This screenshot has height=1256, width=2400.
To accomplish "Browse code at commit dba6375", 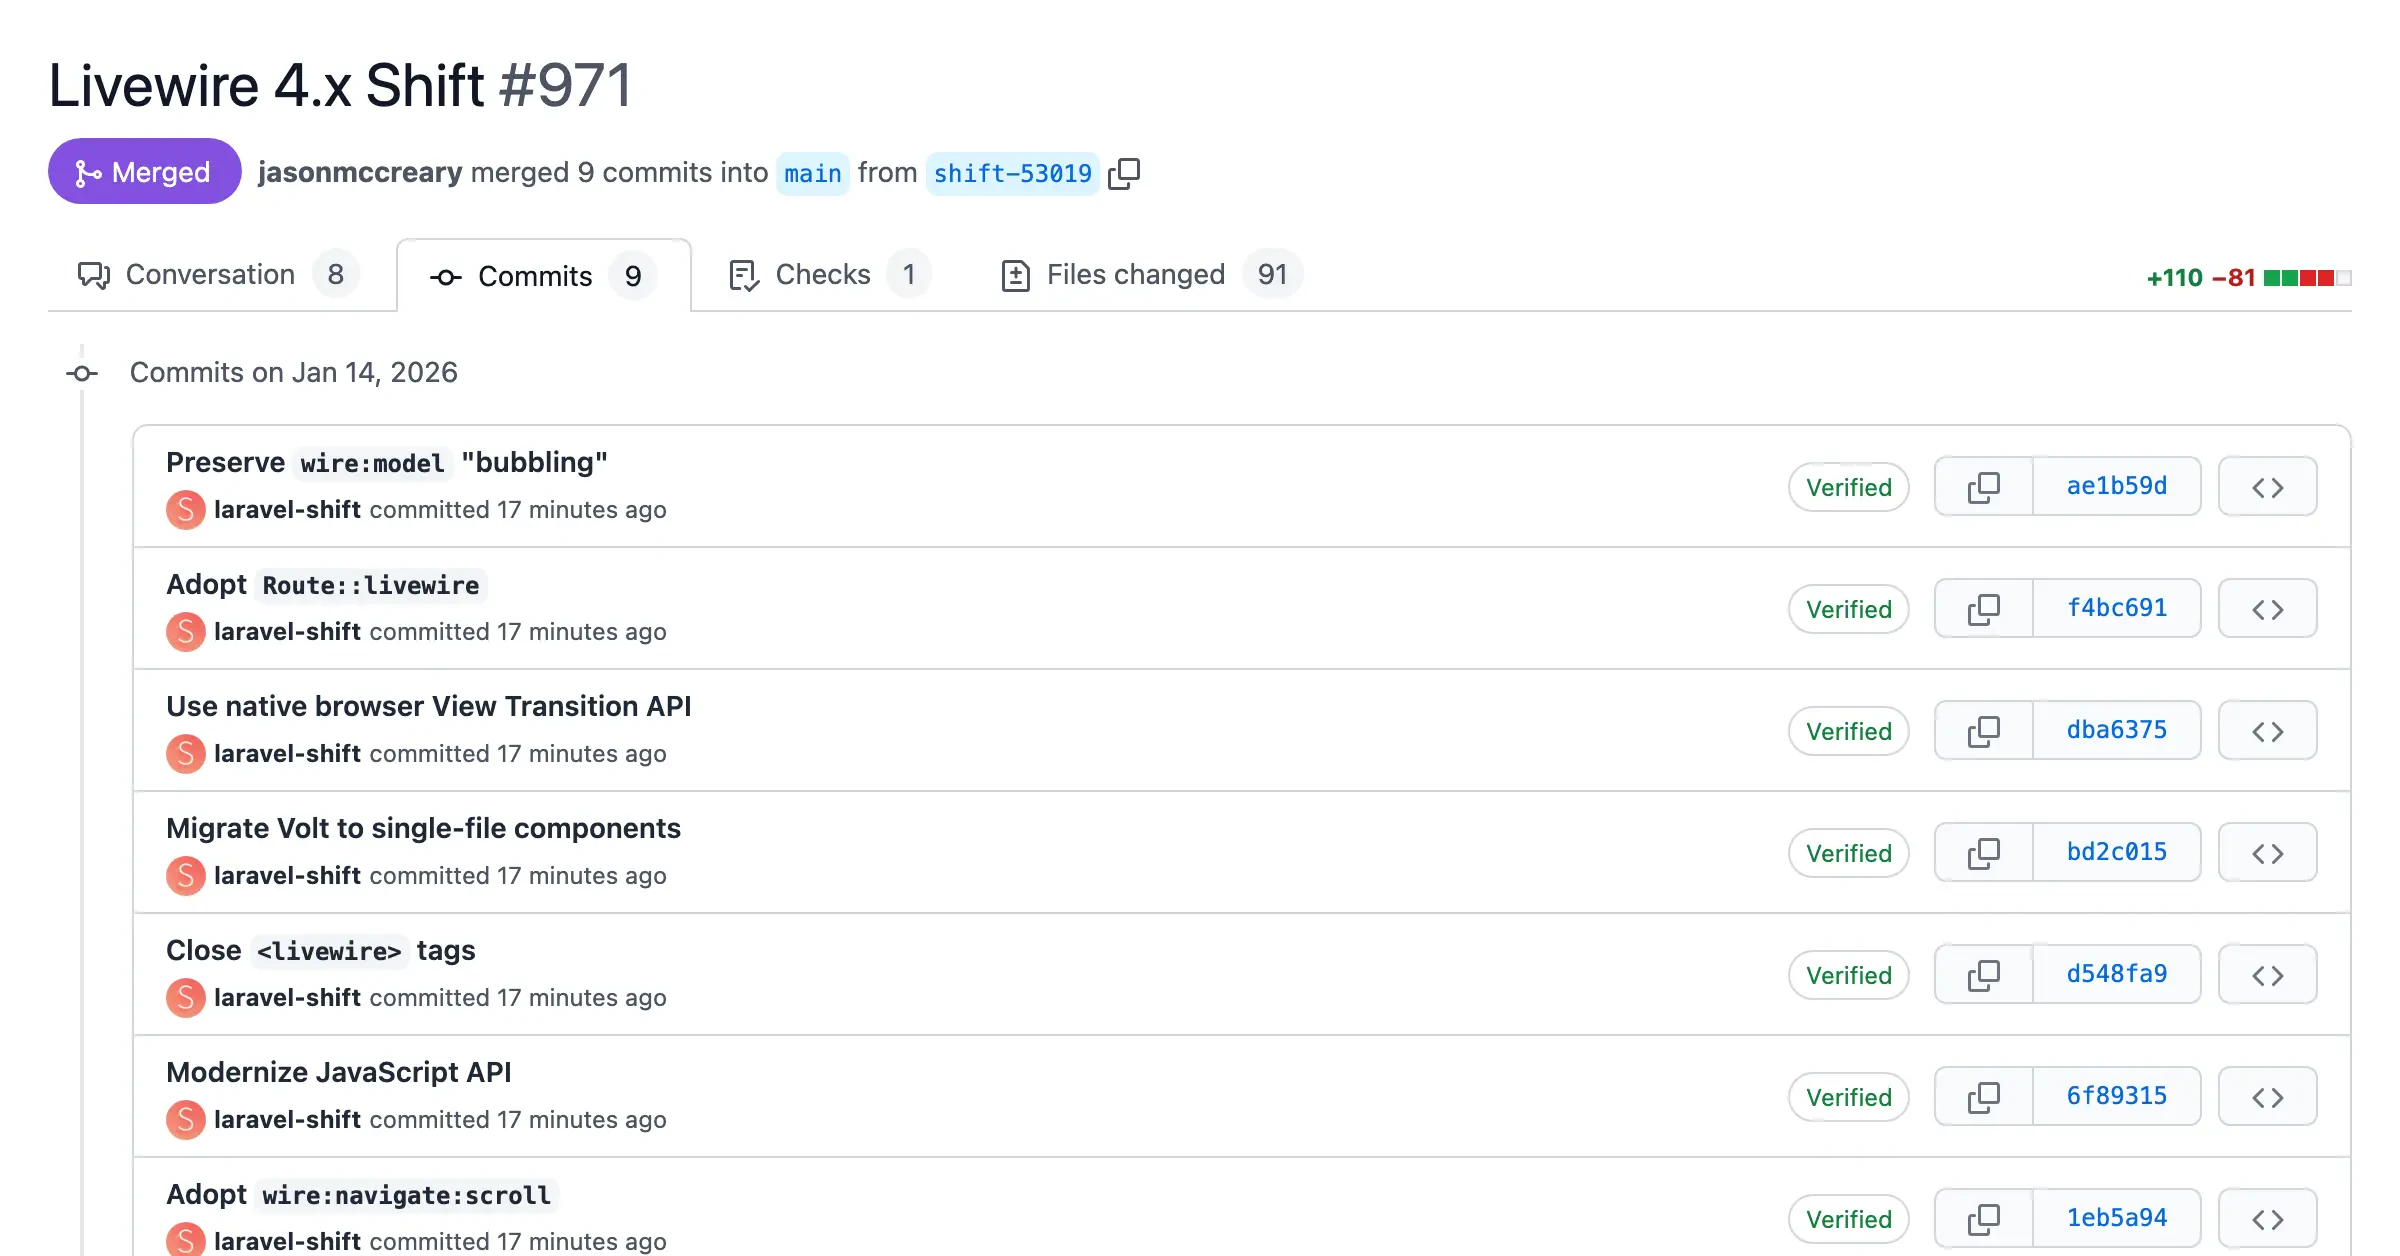I will point(2267,730).
